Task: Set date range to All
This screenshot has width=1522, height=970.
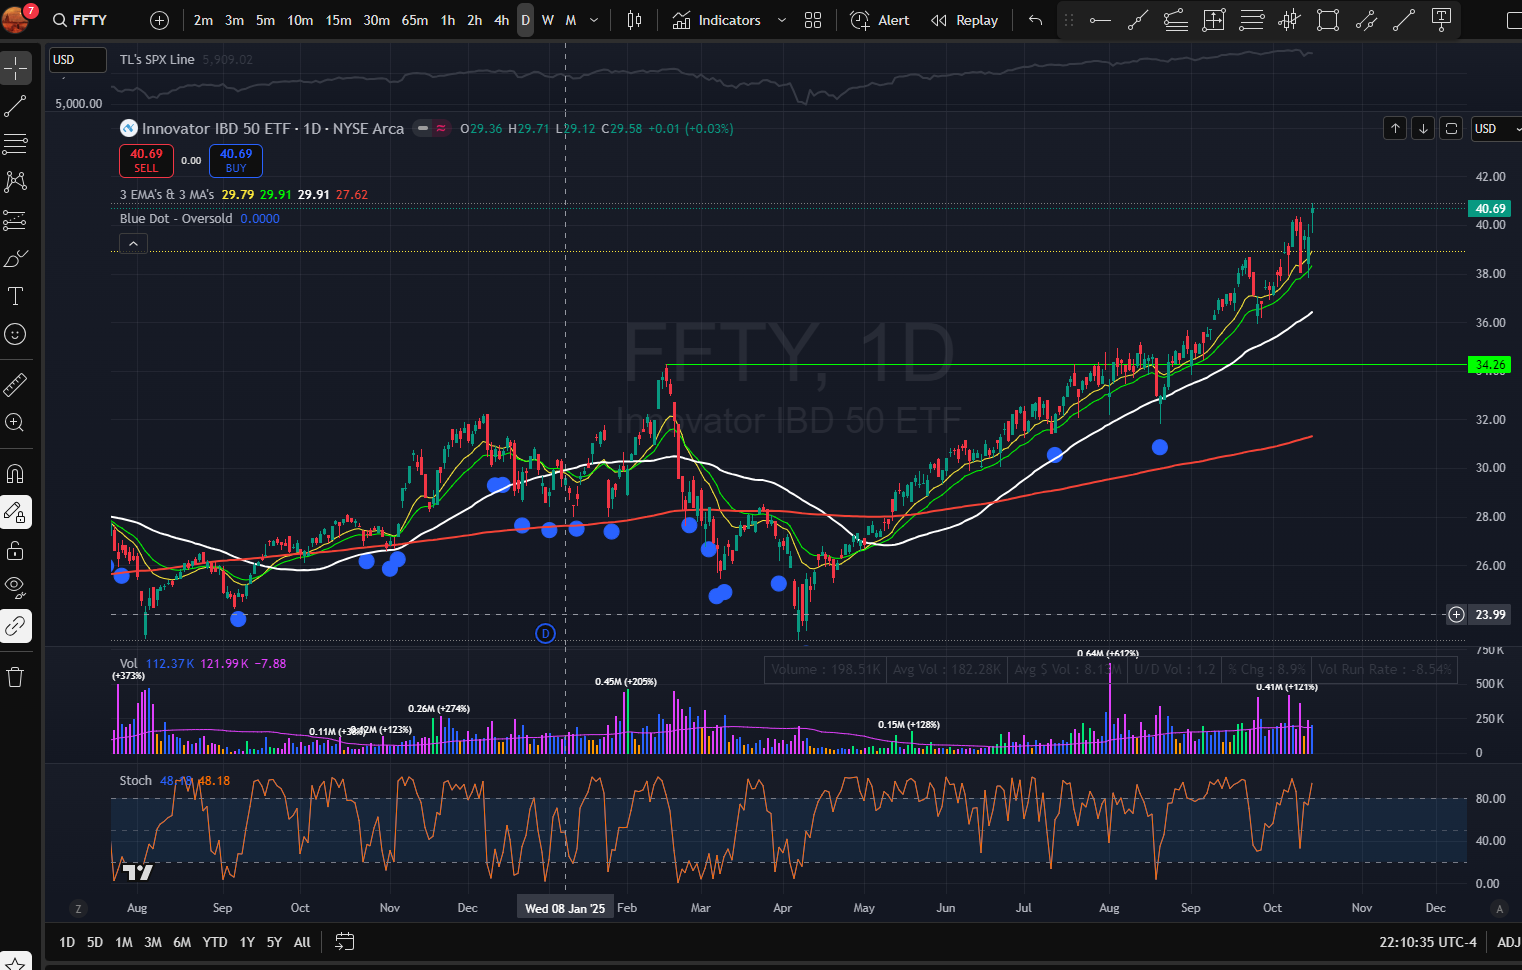Action: (x=302, y=941)
